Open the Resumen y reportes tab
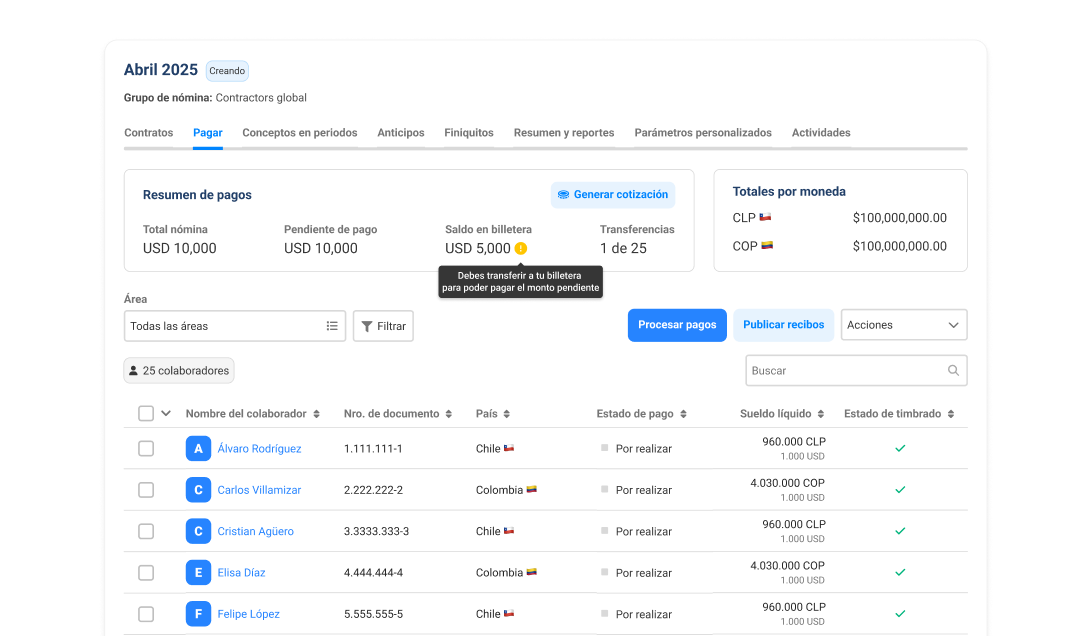This screenshot has width=1090, height=636. (x=564, y=133)
